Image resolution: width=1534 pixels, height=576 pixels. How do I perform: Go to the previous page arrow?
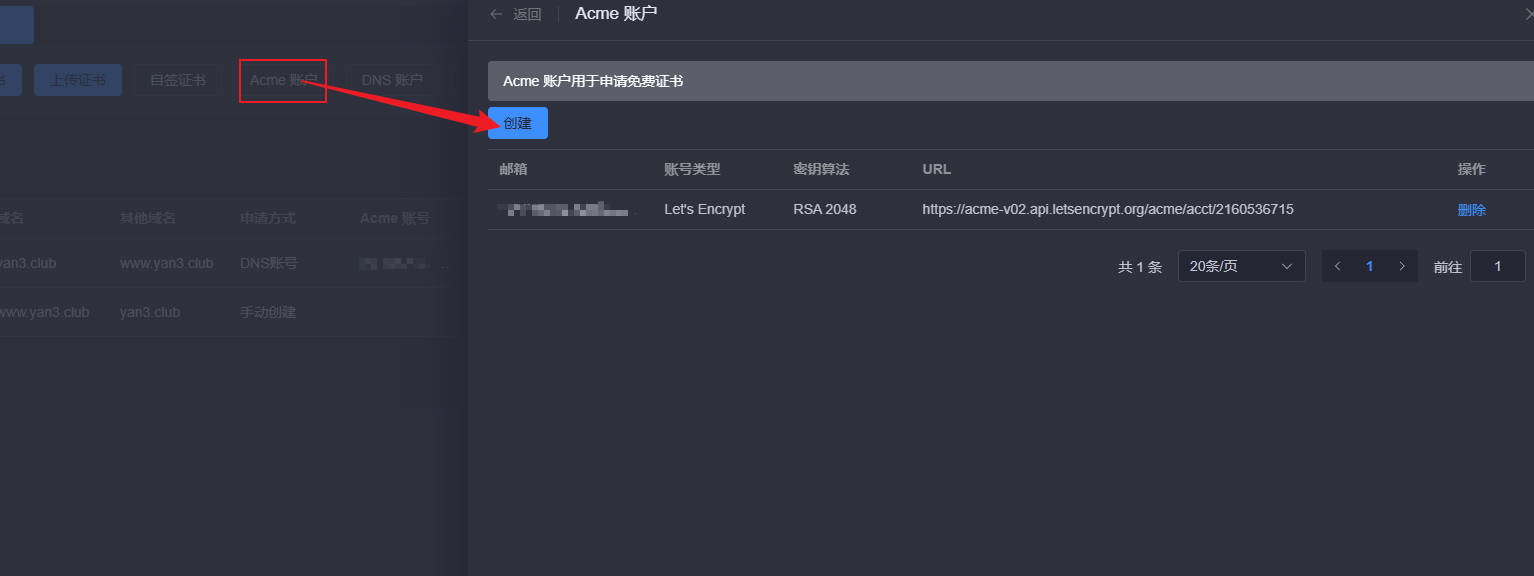[x=1338, y=266]
